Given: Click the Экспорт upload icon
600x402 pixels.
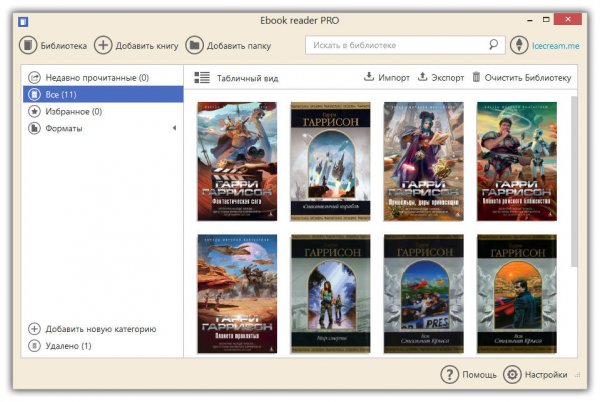Looking at the screenshot, I should coord(422,77).
